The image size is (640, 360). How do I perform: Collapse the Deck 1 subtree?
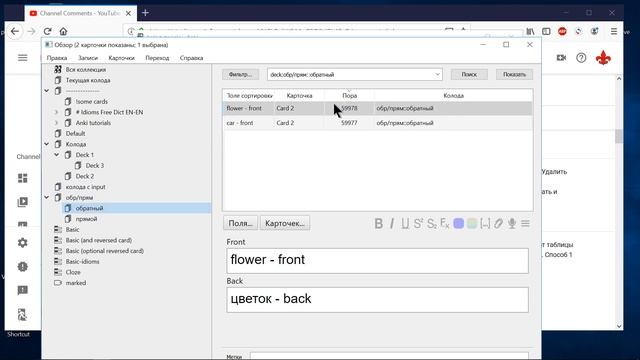click(56, 155)
